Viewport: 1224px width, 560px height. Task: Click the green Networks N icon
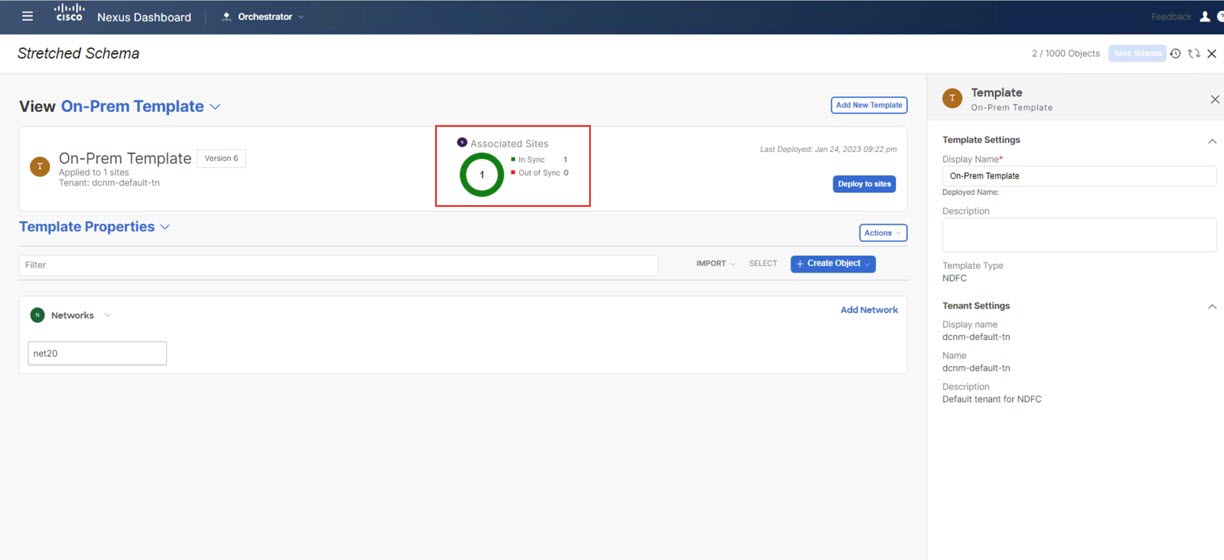[37, 315]
